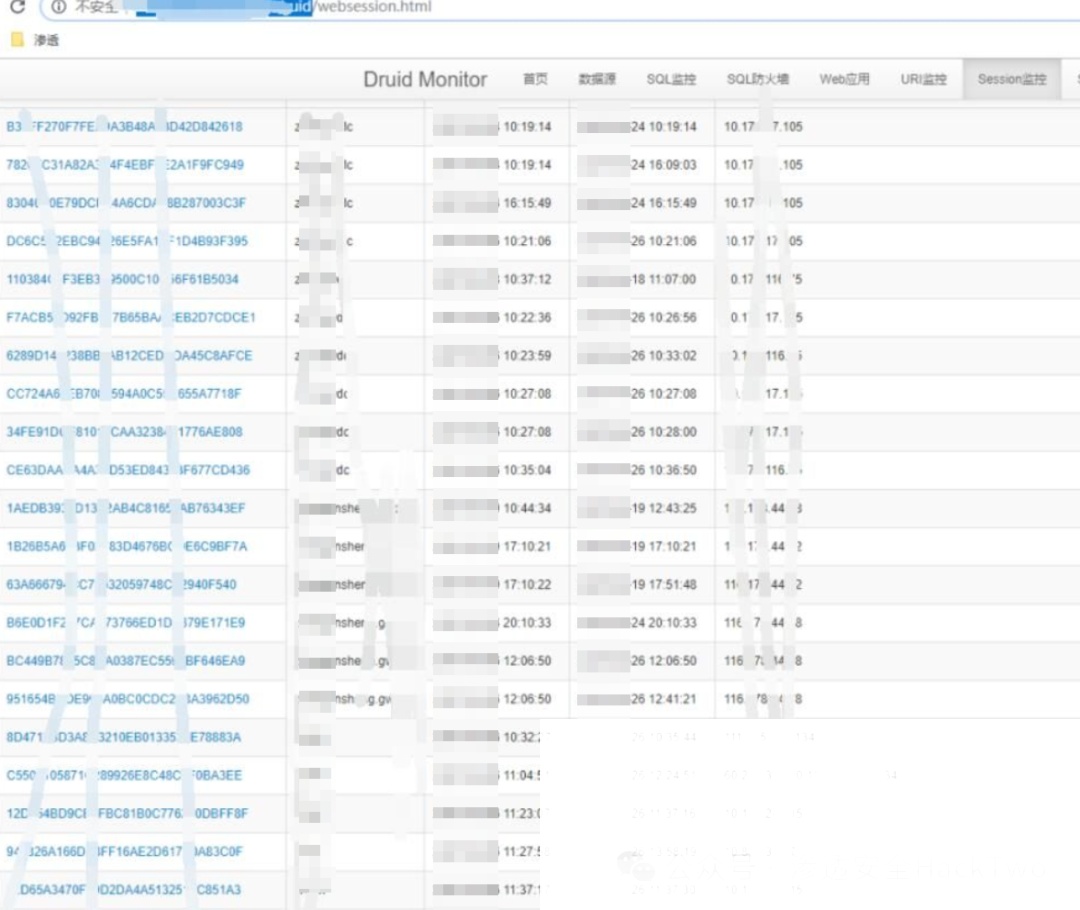This screenshot has width=1080, height=910.
Task: Open the site security info icon
Action: pos(59,7)
